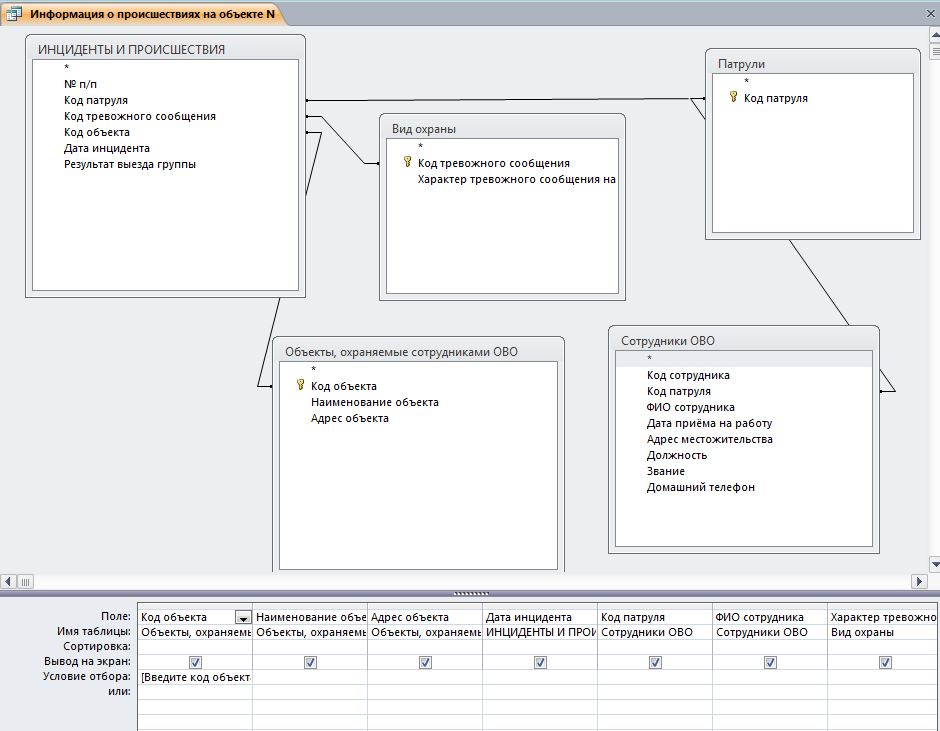940x731 pixels.
Task: Select 'Код патруля' field in ИНЦИДЕНТЫ И ПРОИСШЕСТВИЯ
Action: 96,100
